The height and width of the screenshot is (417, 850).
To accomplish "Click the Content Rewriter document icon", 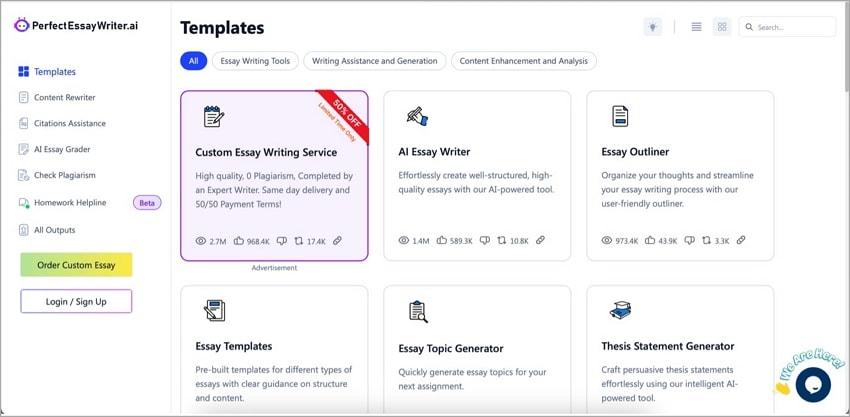I will [x=23, y=98].
